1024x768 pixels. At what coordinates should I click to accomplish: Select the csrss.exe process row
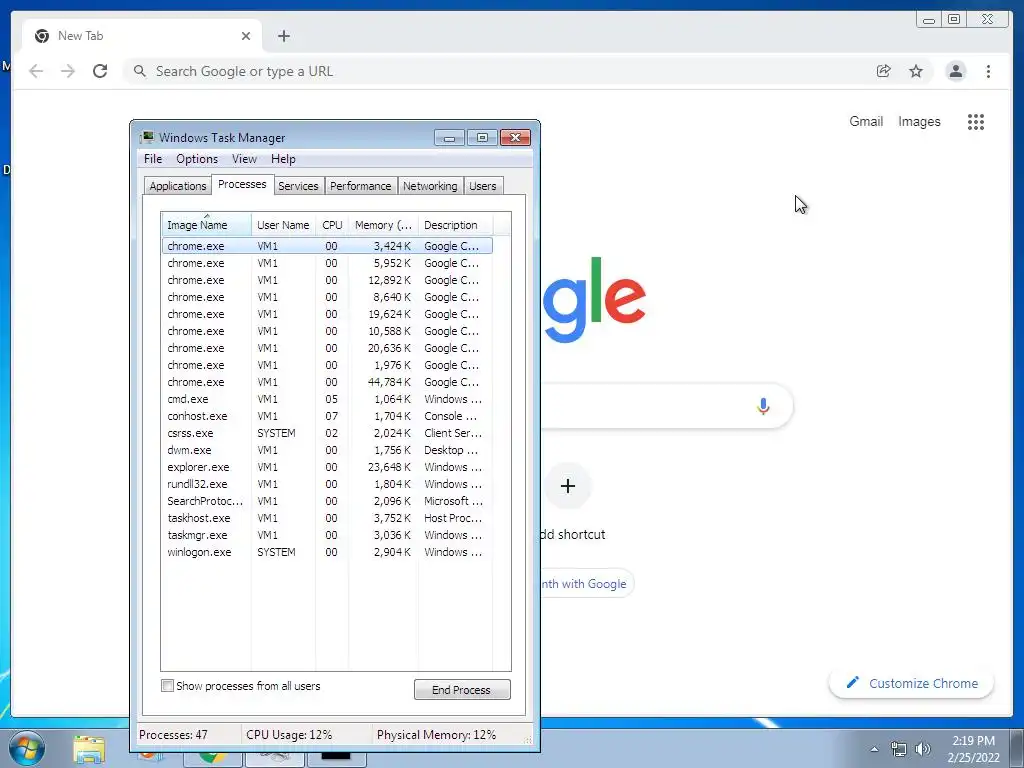point(327,433)
